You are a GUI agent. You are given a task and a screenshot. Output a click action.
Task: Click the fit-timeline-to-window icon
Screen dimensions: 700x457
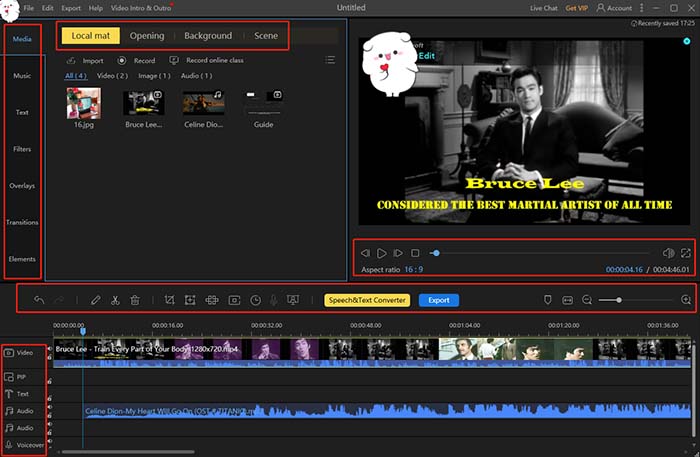click(x=567, y=300)
